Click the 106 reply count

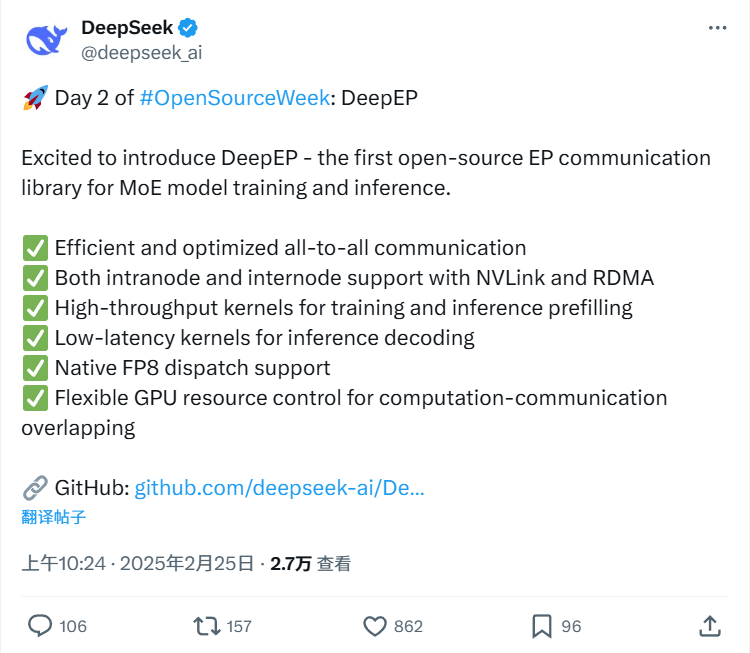(x=73, y=627)
